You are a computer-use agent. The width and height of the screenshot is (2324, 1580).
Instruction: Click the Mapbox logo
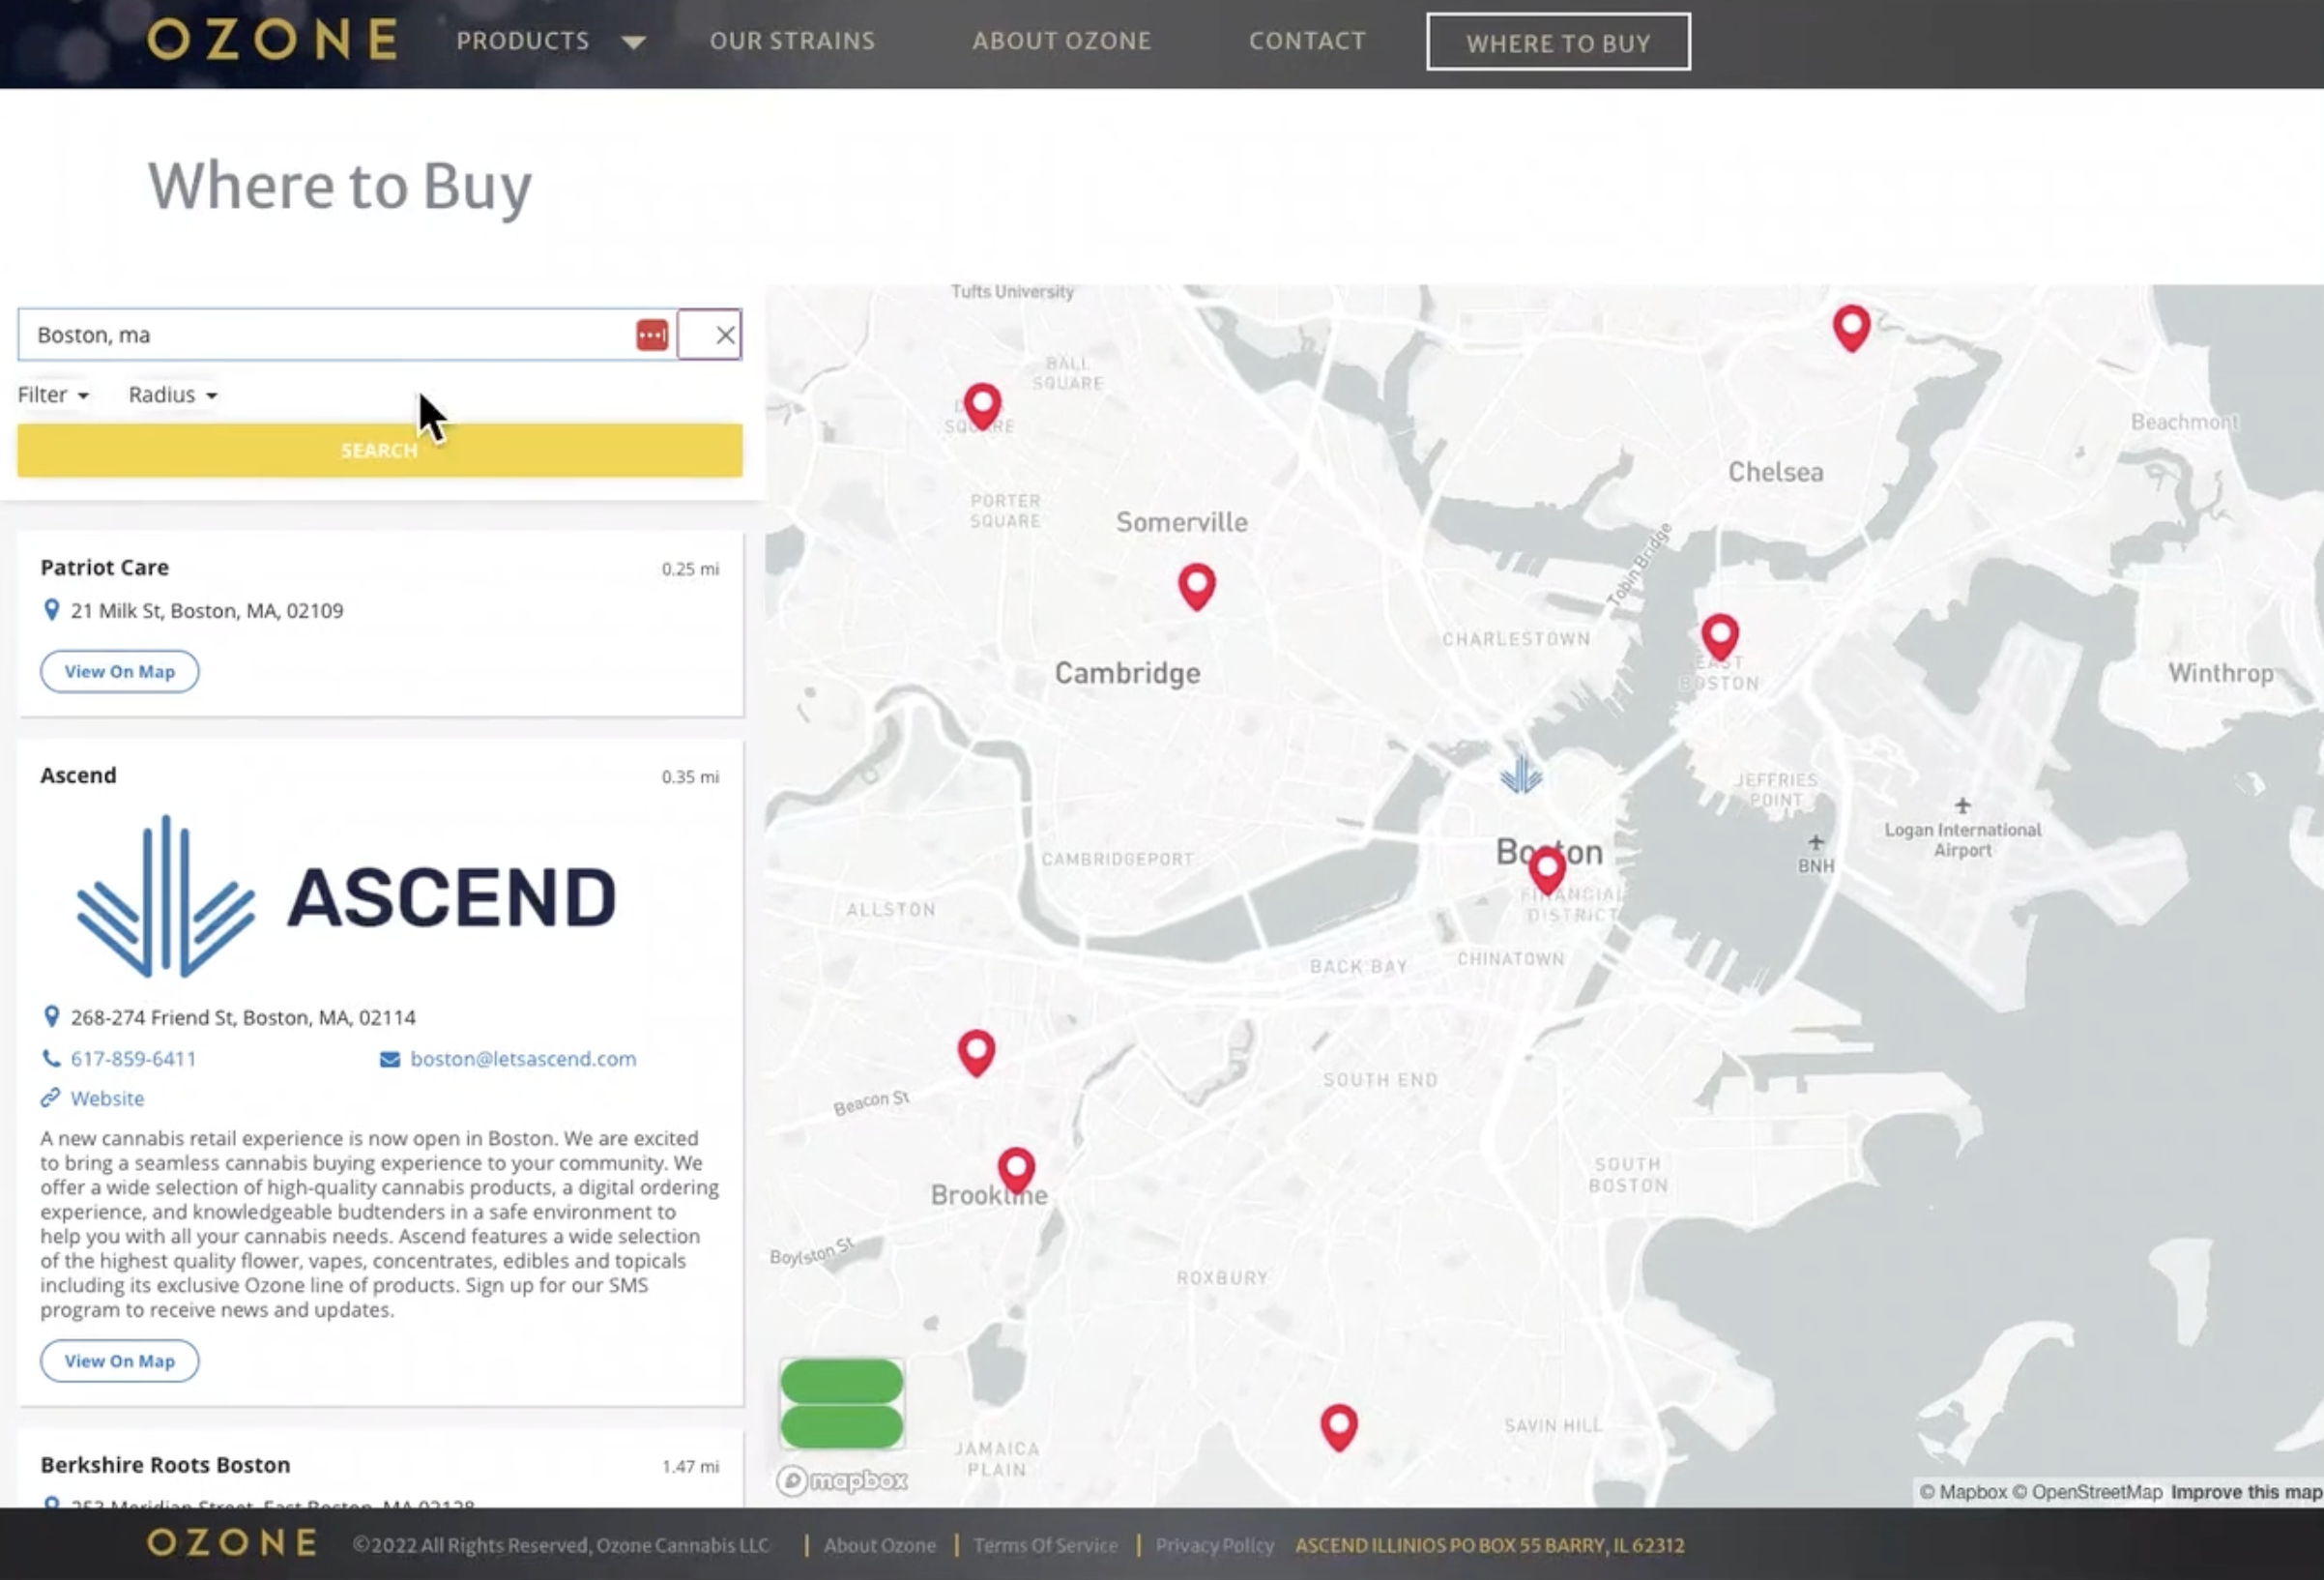tap(842, 1480)
